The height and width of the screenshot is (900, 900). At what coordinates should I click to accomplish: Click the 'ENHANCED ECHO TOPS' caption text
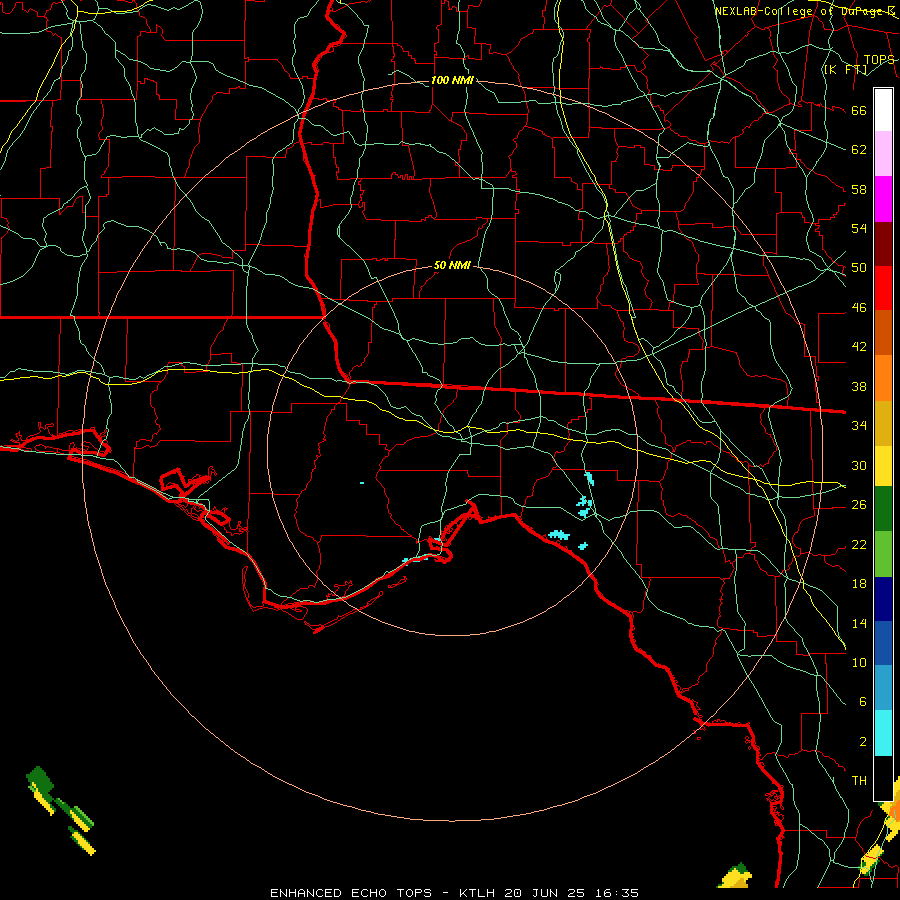click(351, 893)
